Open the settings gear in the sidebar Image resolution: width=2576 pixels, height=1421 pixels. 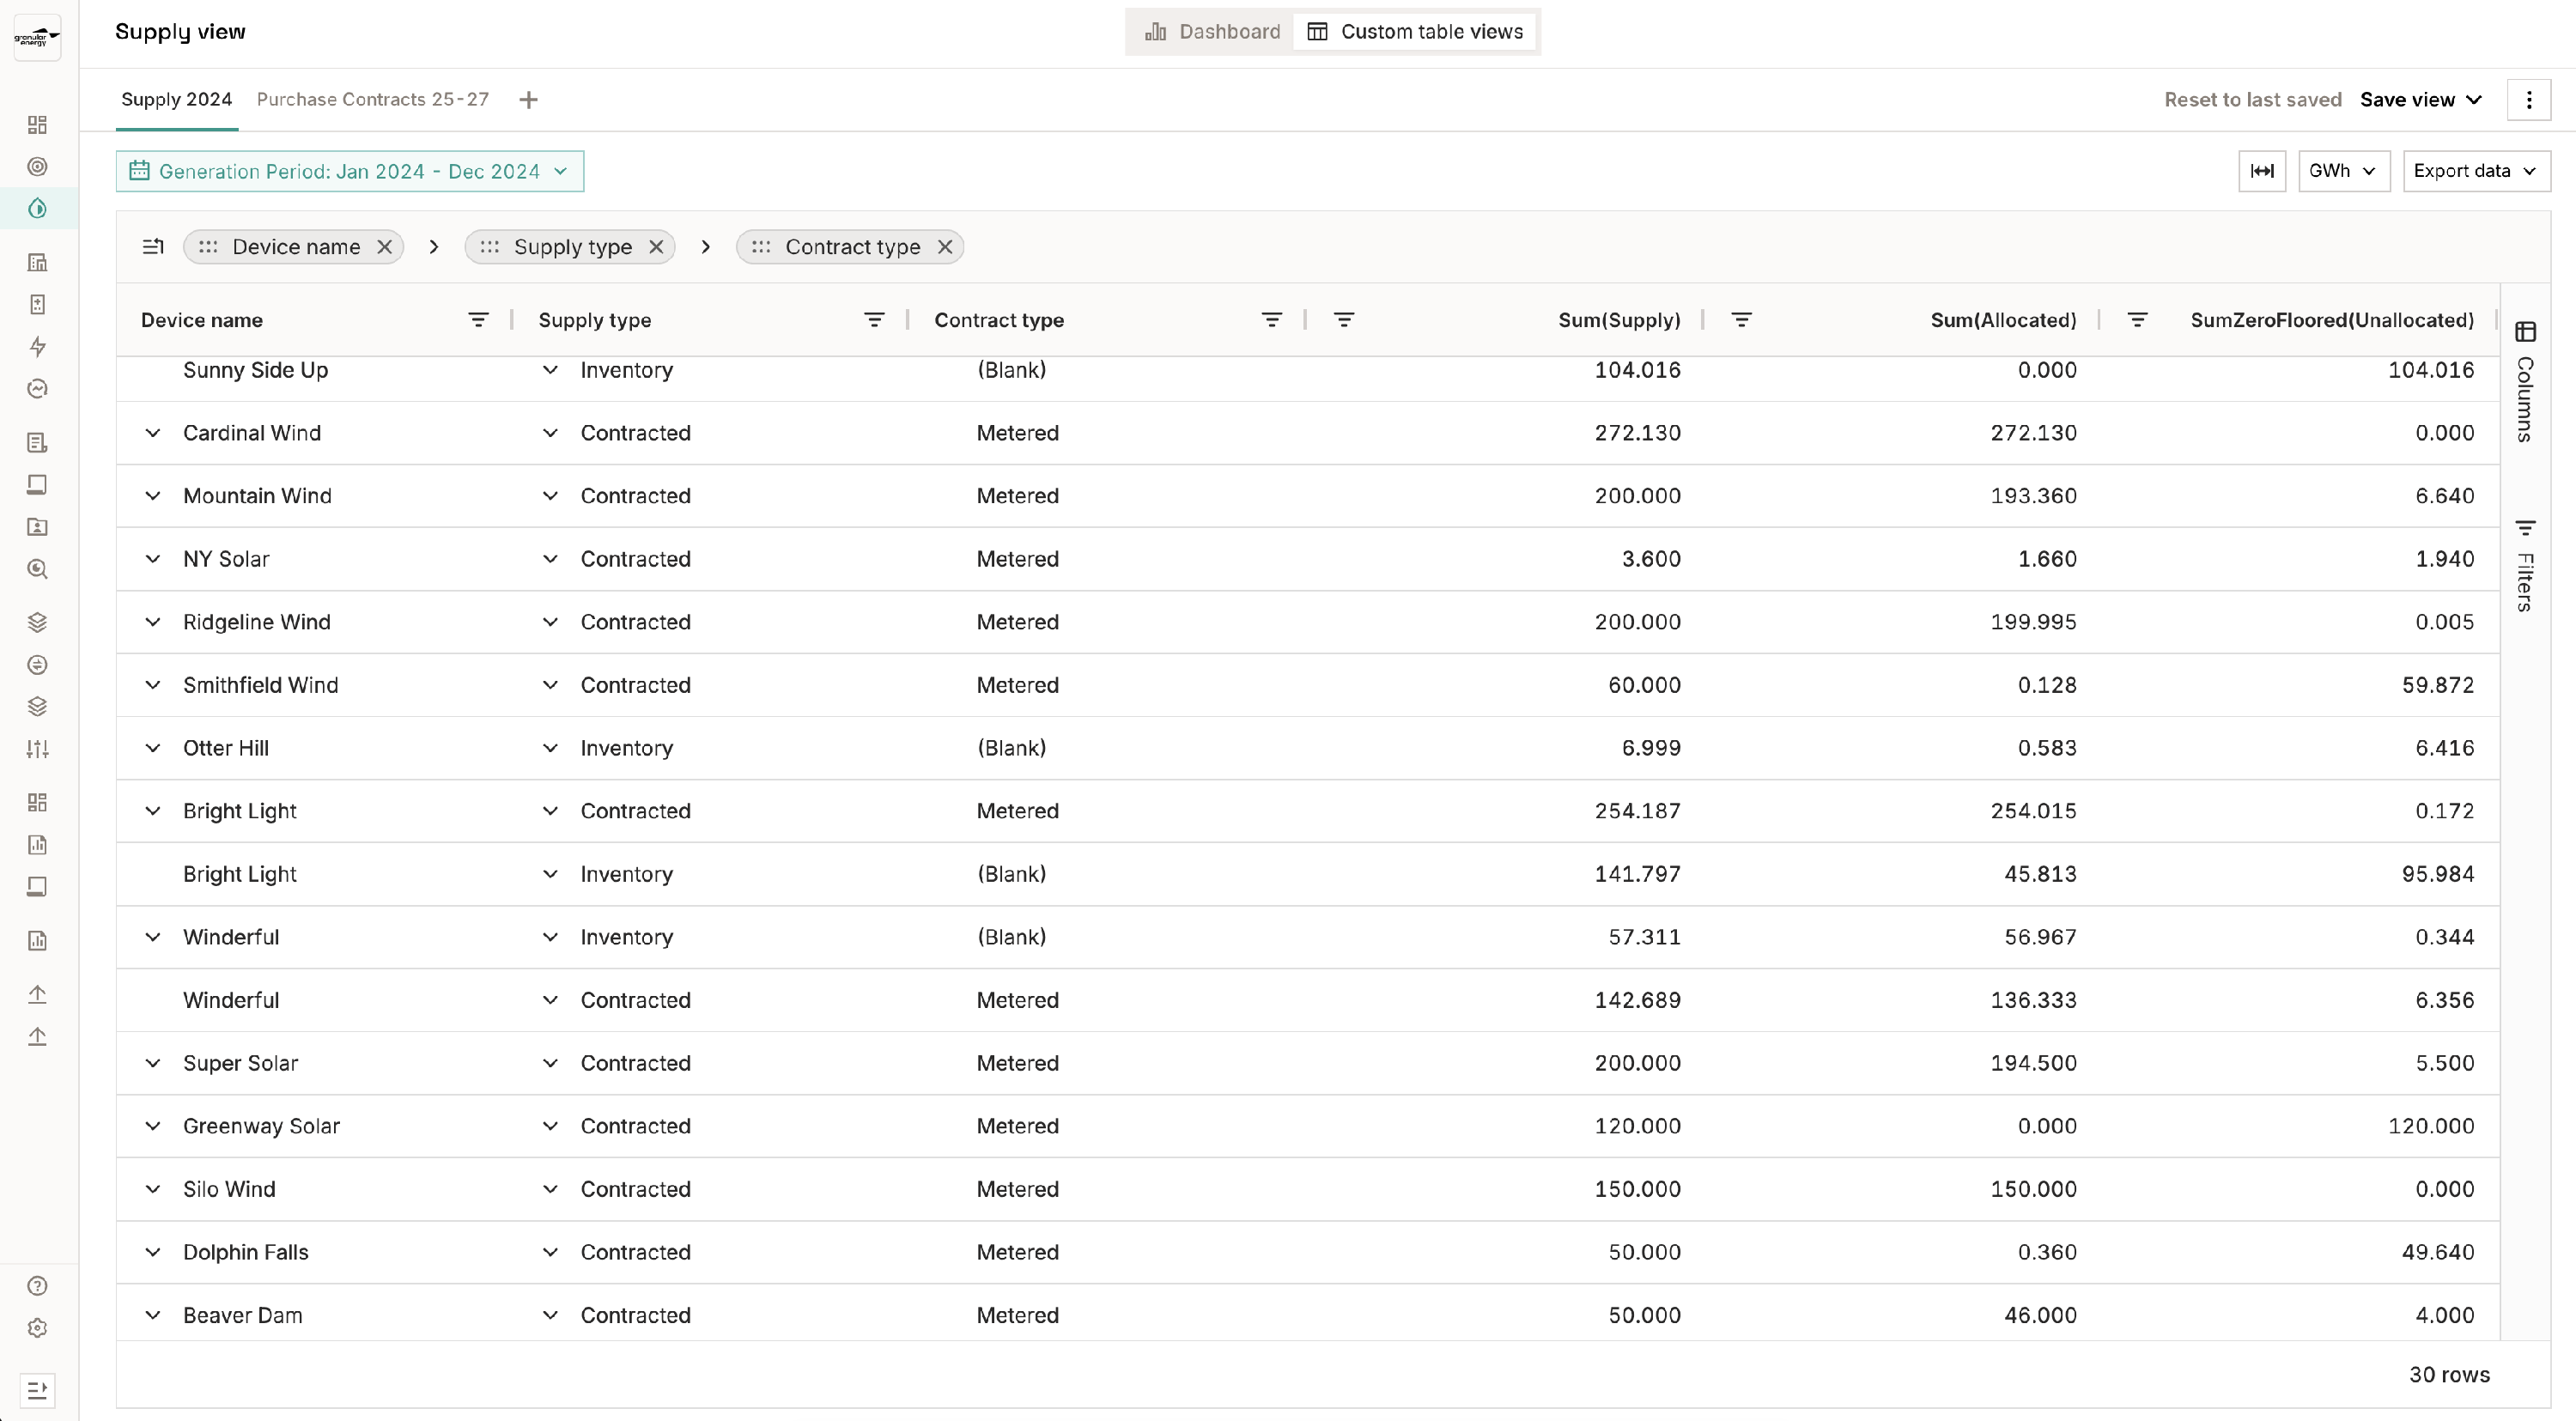[x=37, y=1328]
